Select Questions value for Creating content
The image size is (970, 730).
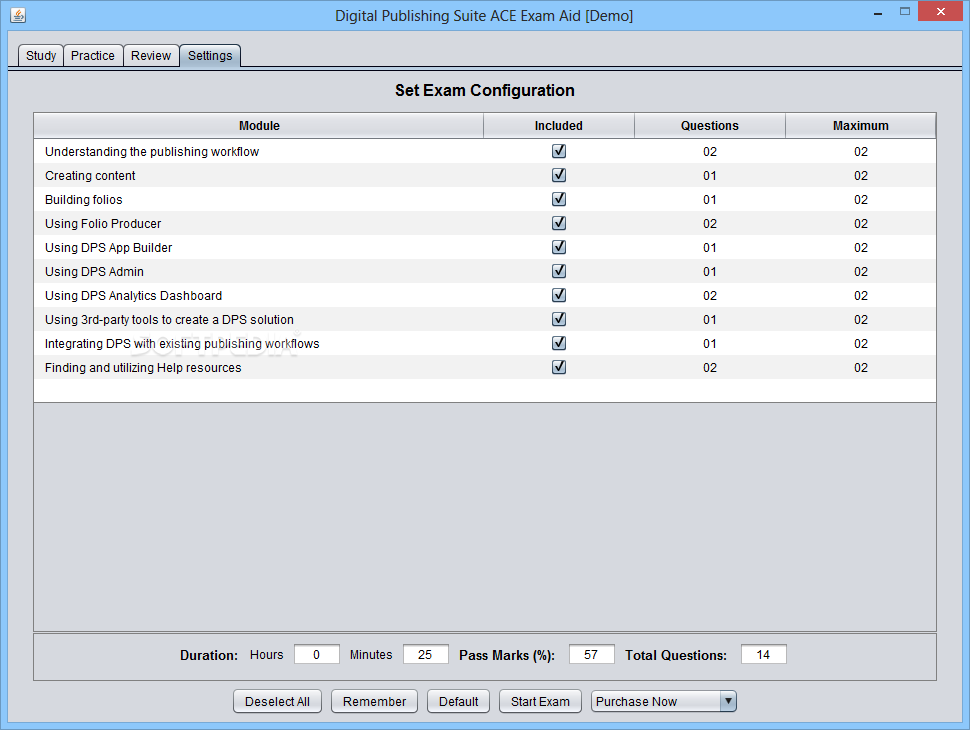pyautogui.click(x=710, y=176)
